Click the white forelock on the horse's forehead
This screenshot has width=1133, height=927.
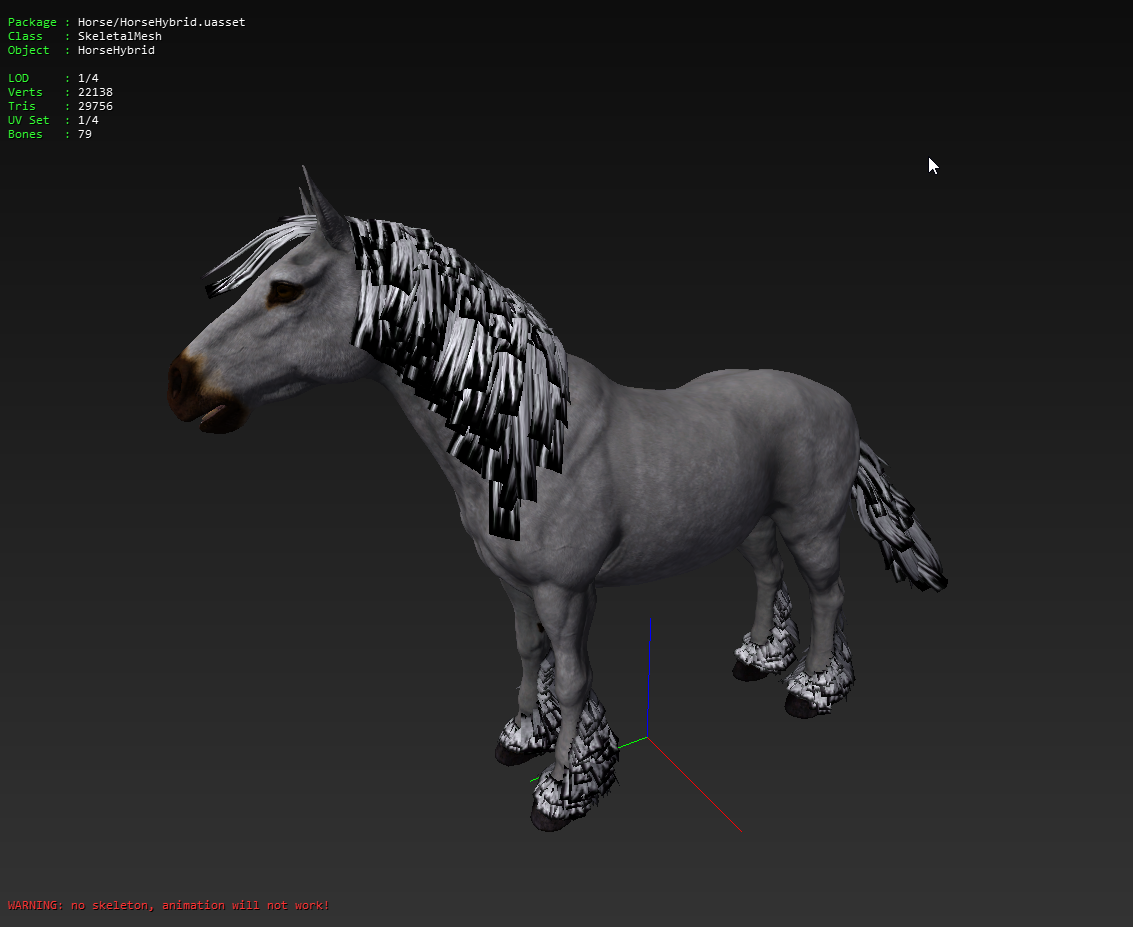[x=255, y=257]
